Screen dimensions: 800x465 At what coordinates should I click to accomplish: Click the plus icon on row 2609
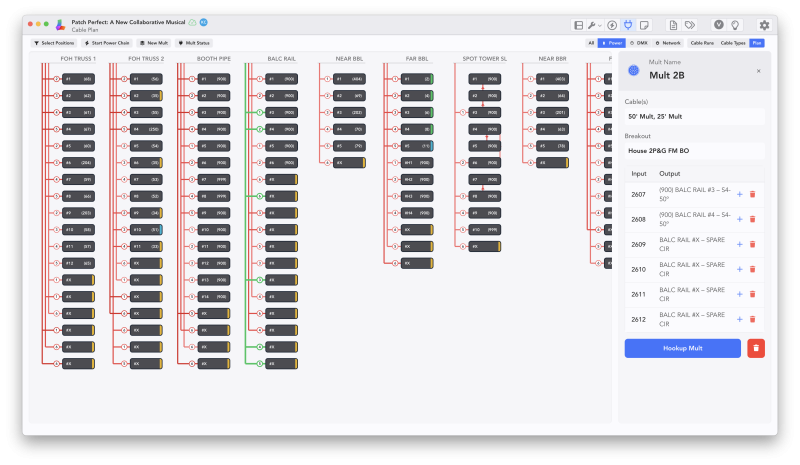(739, 244)
